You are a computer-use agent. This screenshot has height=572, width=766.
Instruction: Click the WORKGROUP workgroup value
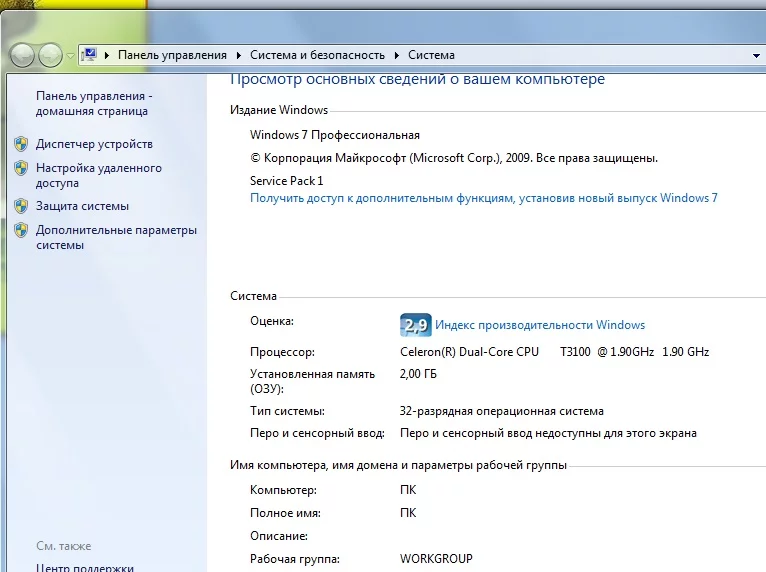coord(436,558)
